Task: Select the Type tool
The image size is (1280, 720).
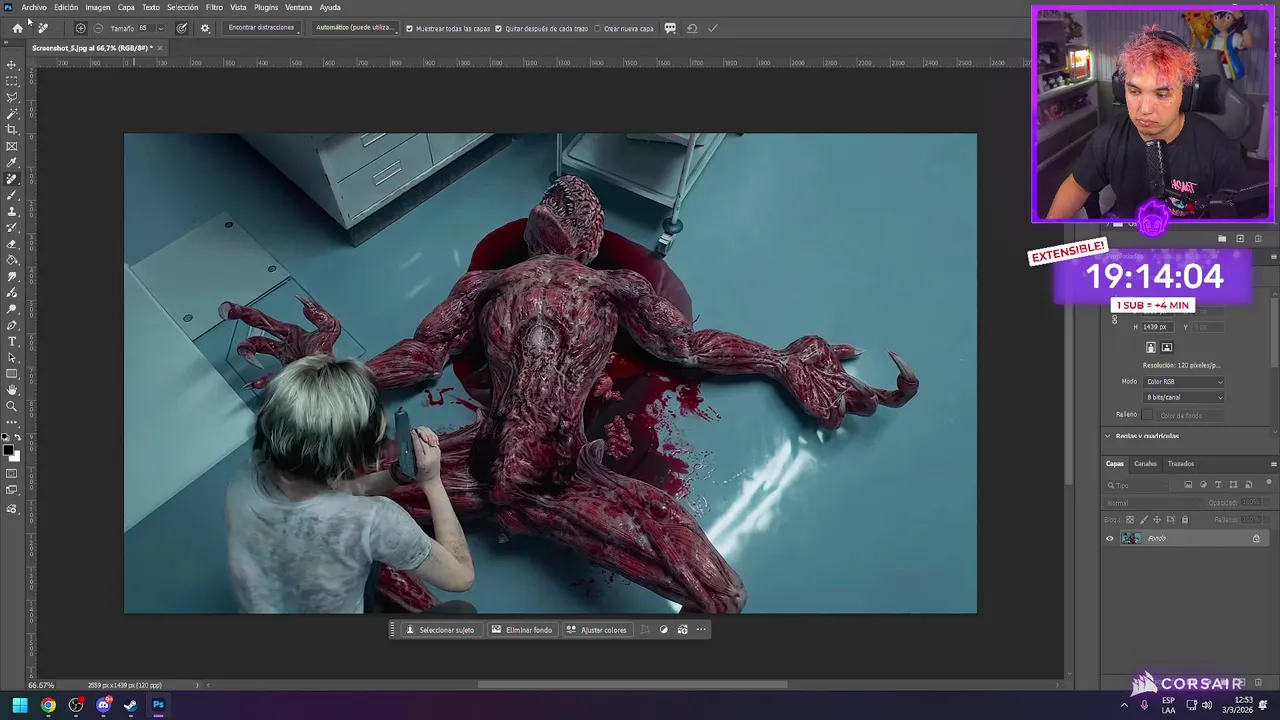Action: [12, 341]
